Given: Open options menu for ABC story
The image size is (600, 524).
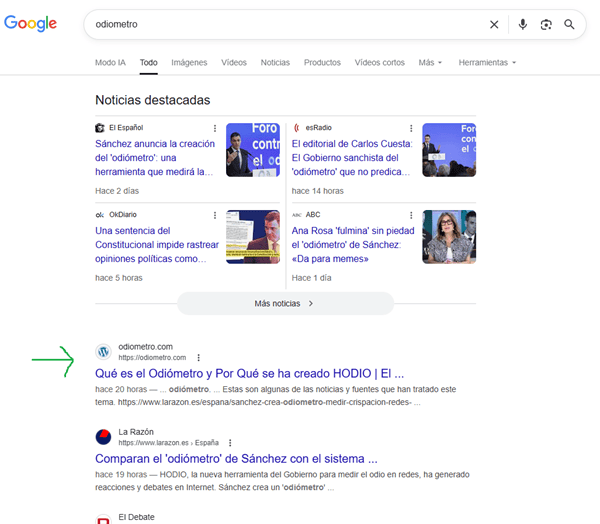Looking at the screenshot, I should pos(411,215).
